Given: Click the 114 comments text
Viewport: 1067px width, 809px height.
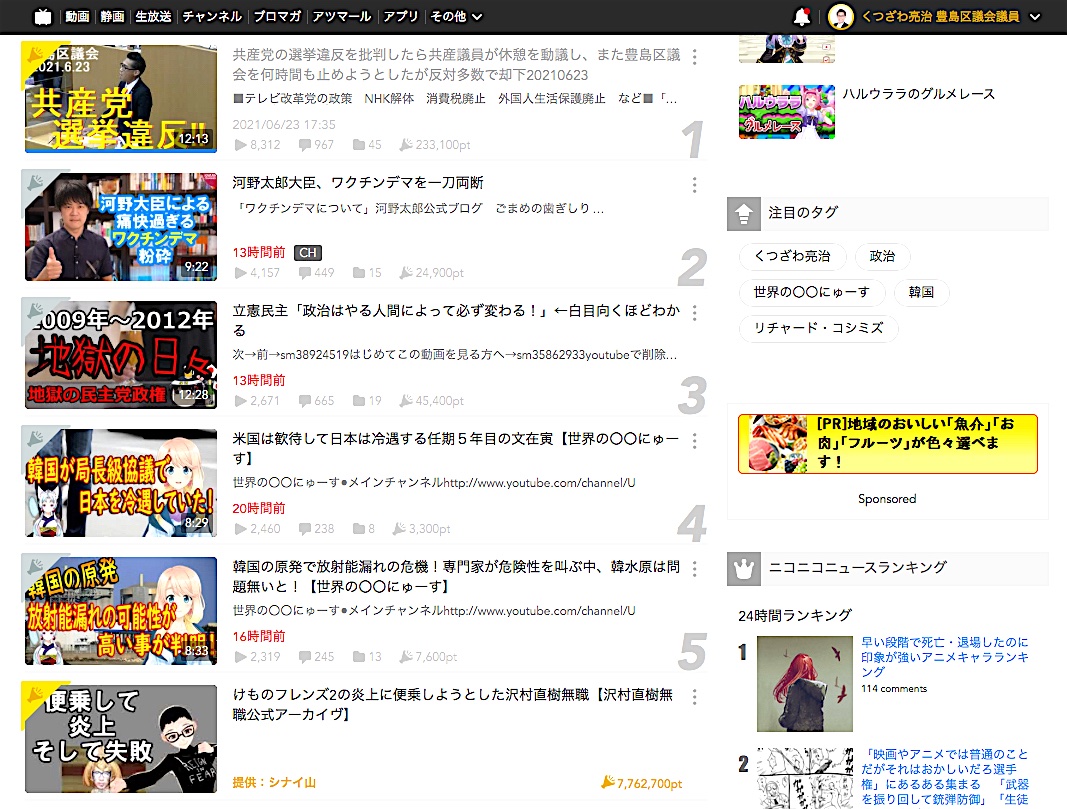Looking at the screenshot, I should (x=893, y=689).
